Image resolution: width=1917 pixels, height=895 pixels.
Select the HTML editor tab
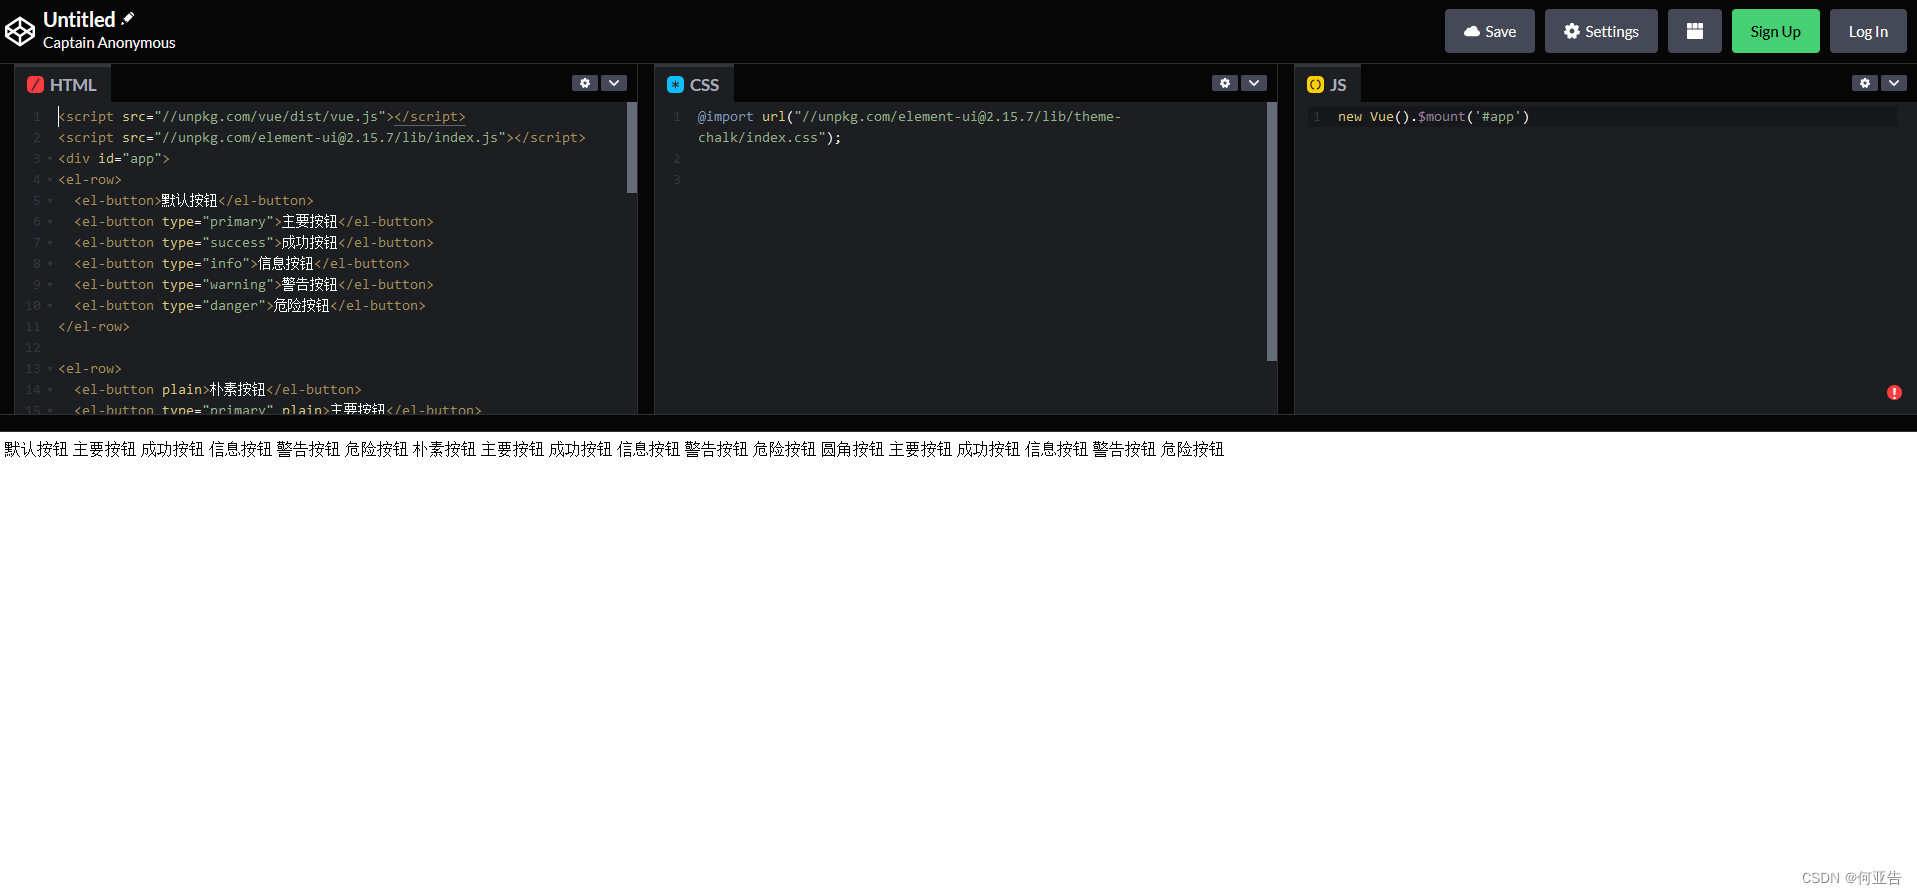62,85
